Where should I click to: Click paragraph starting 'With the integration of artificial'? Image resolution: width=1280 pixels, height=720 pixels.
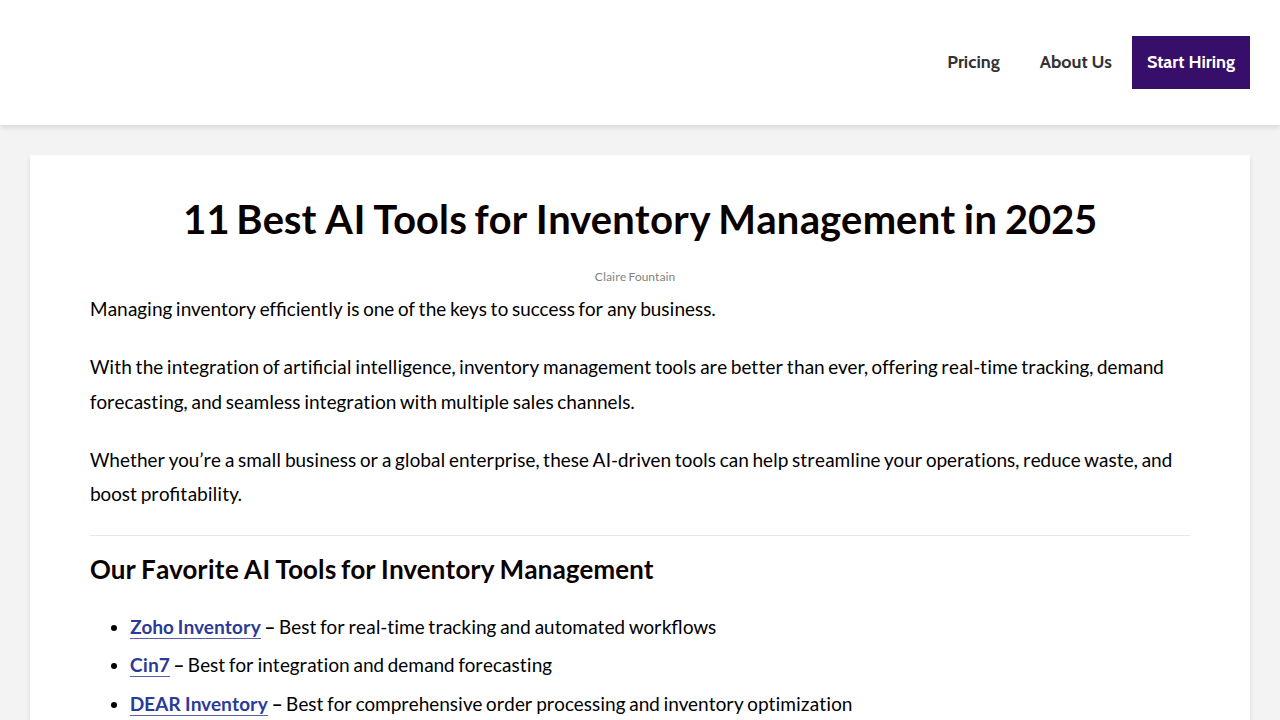(640, 385)
